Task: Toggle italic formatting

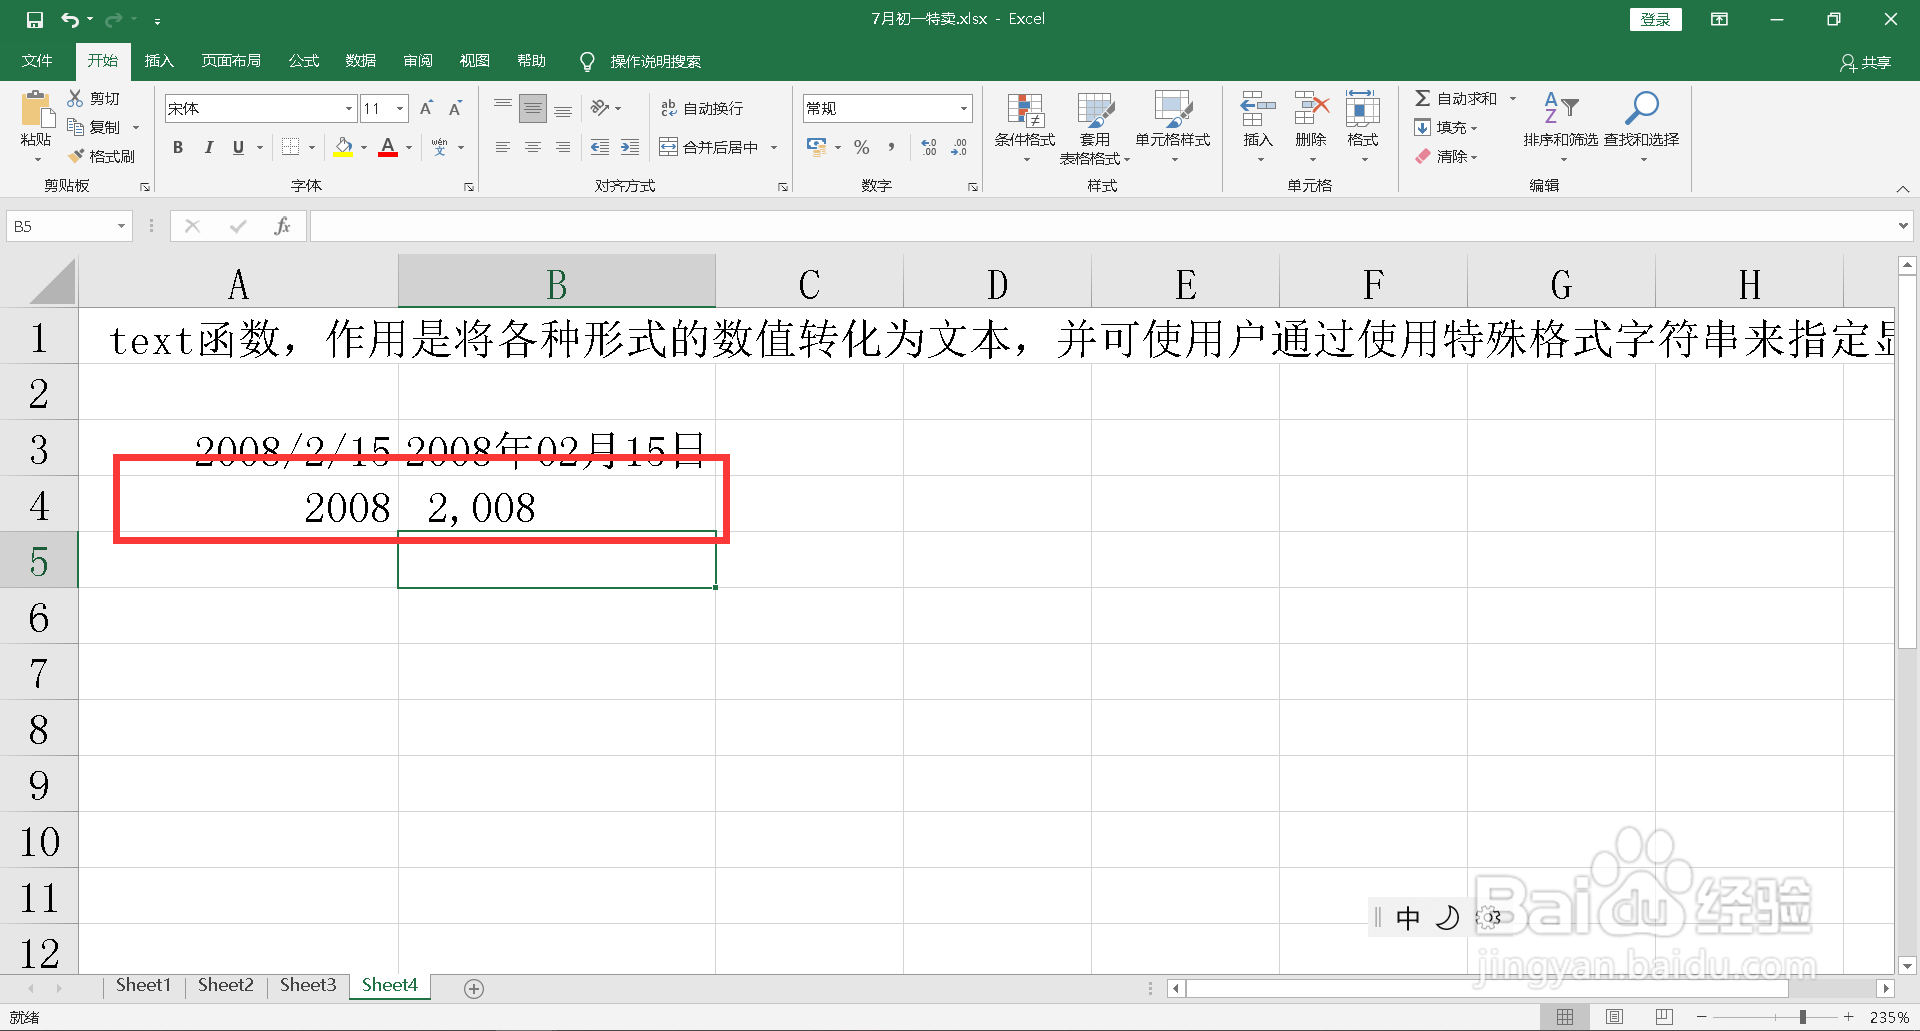Action: click(208, 147)
